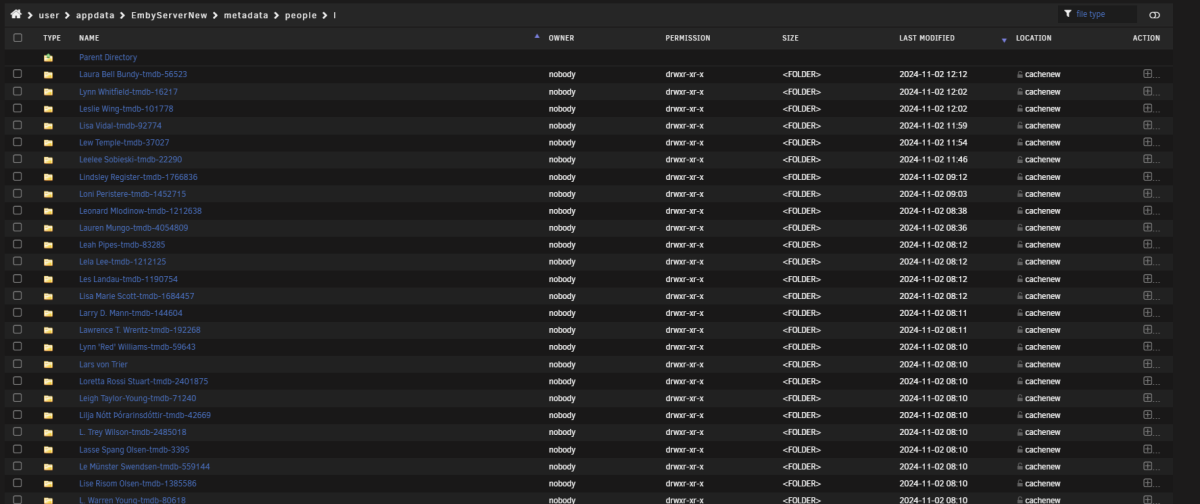The image size is (1200, 504).
Task: Open folder Lise Risom Olsen-tmdb-1385586
Action: pos(138,483)
